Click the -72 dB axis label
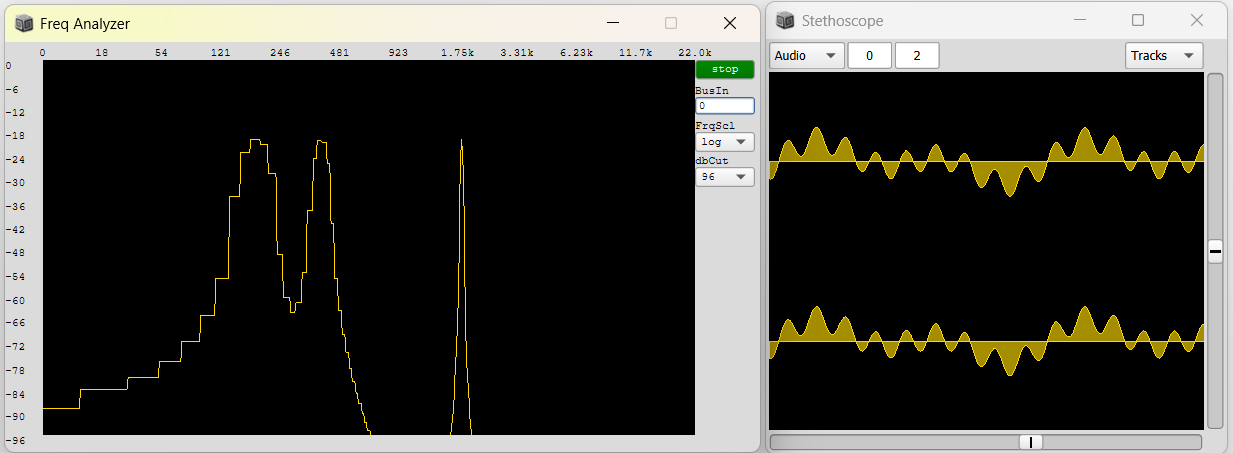The image size is (1233, 453). click(14, 346)
